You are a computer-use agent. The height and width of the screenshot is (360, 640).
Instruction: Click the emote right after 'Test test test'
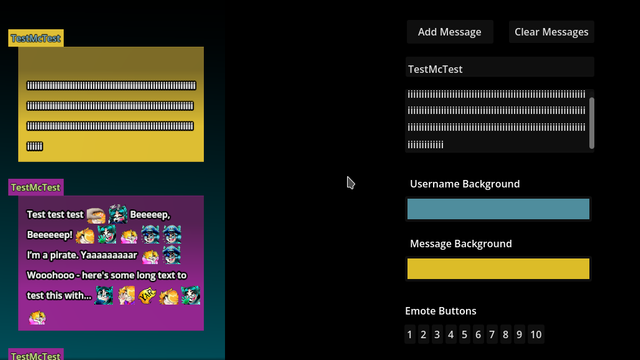pos(96,215)
